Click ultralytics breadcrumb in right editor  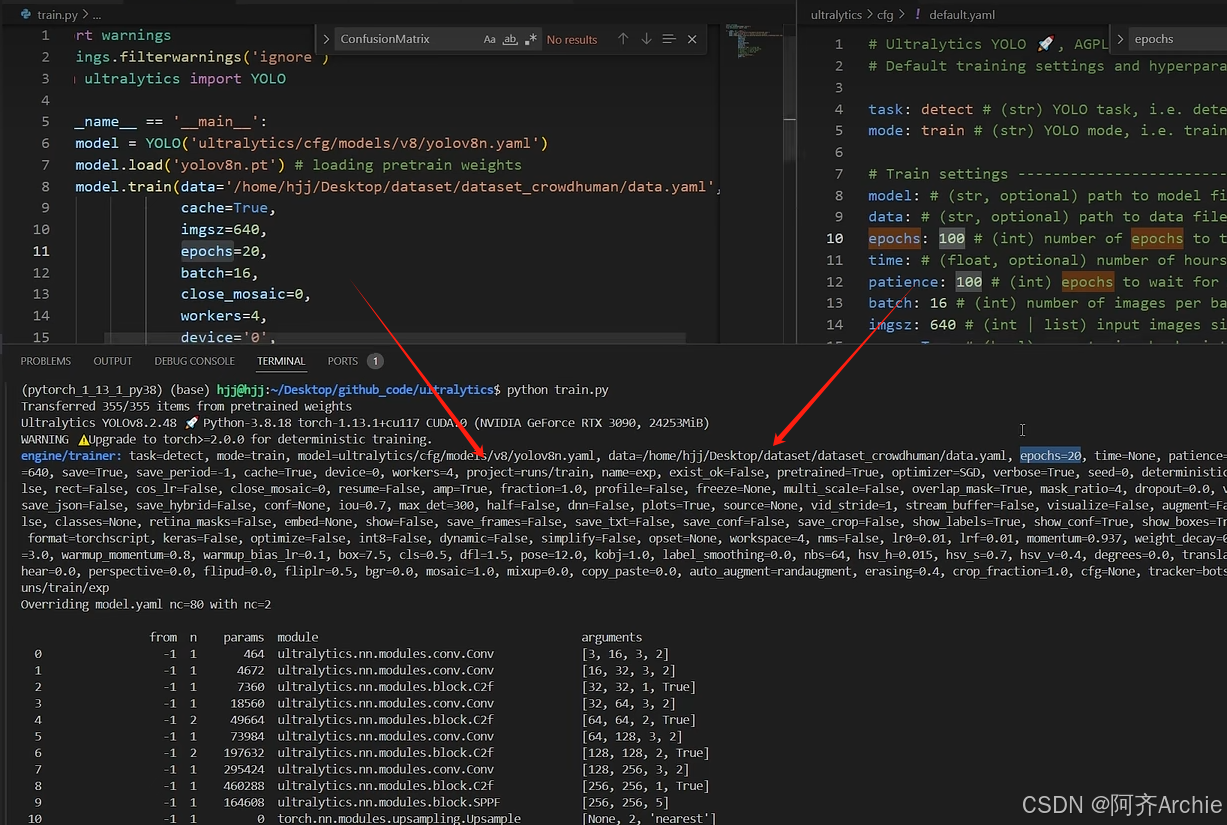[836, 15]
